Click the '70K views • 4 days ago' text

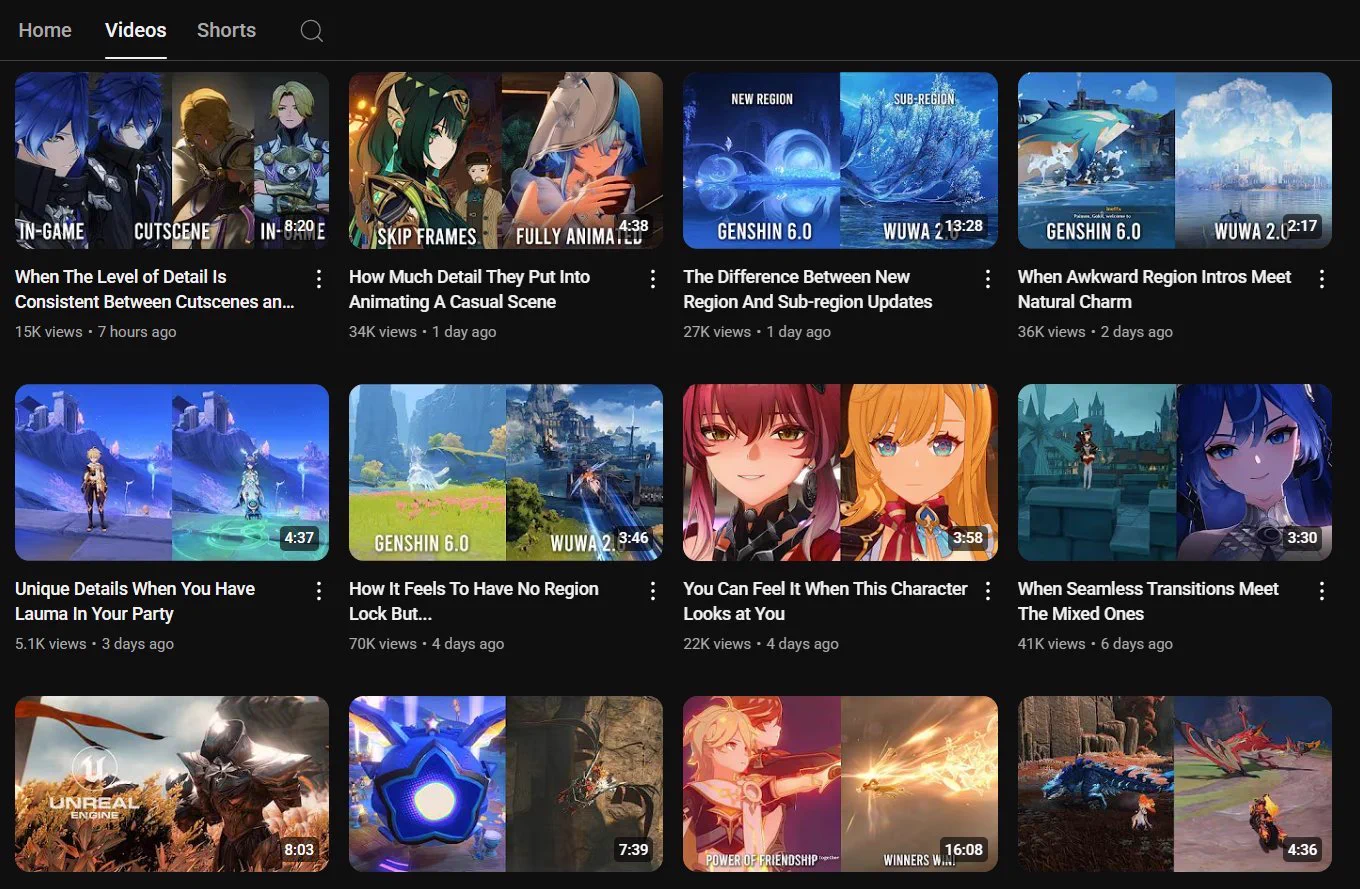[427, 644]
